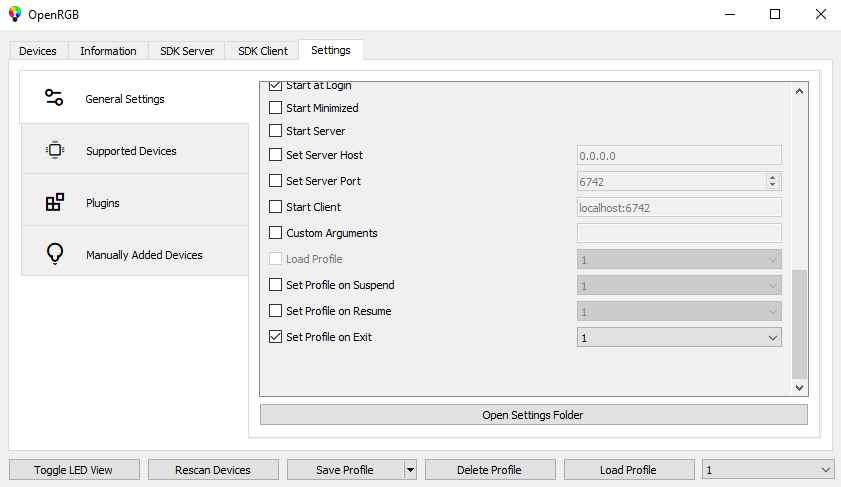This screenshot has width=841, height=487.
Task: Click Open Settings Folder button
Action: pos(534,415)
